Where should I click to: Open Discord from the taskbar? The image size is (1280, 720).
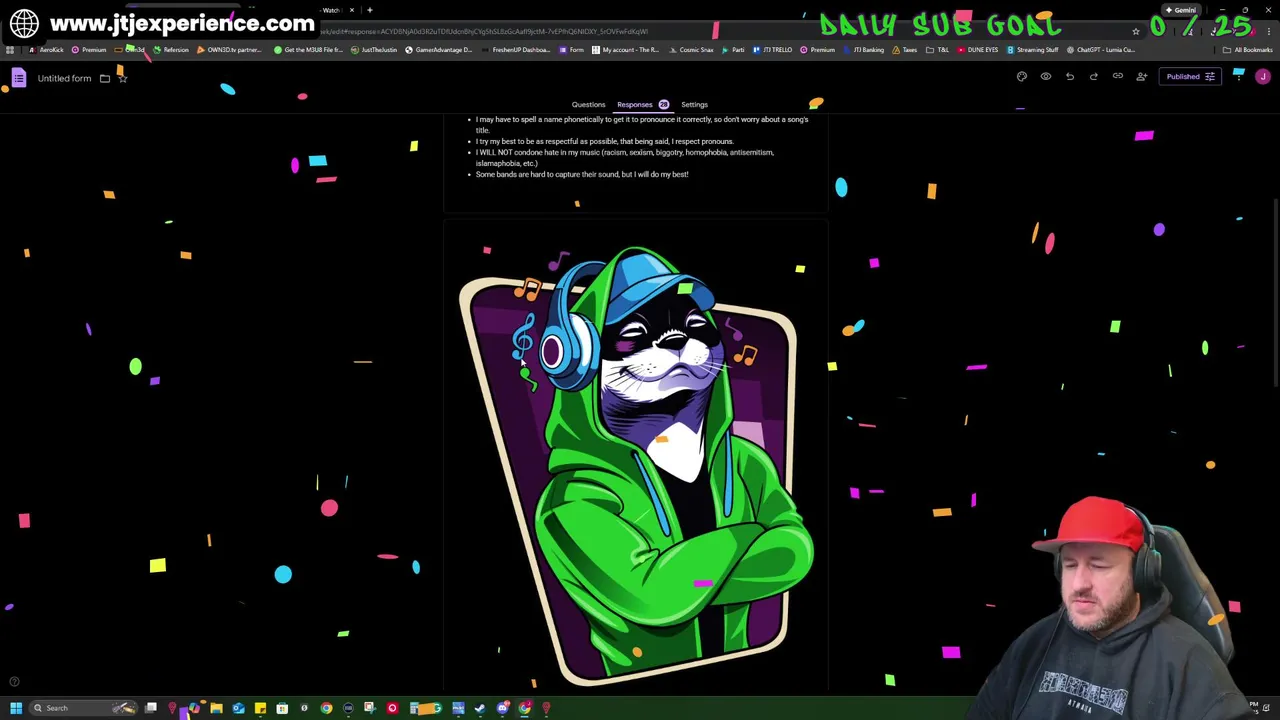pos(502,708)
